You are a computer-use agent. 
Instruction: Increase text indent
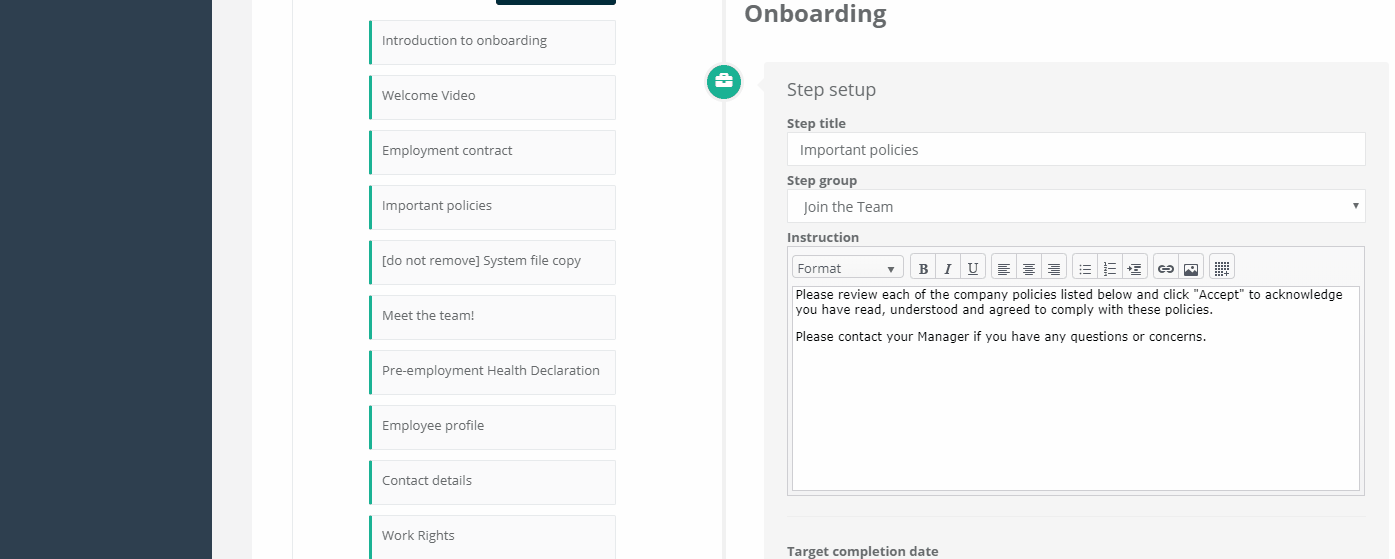(1135, 268)
